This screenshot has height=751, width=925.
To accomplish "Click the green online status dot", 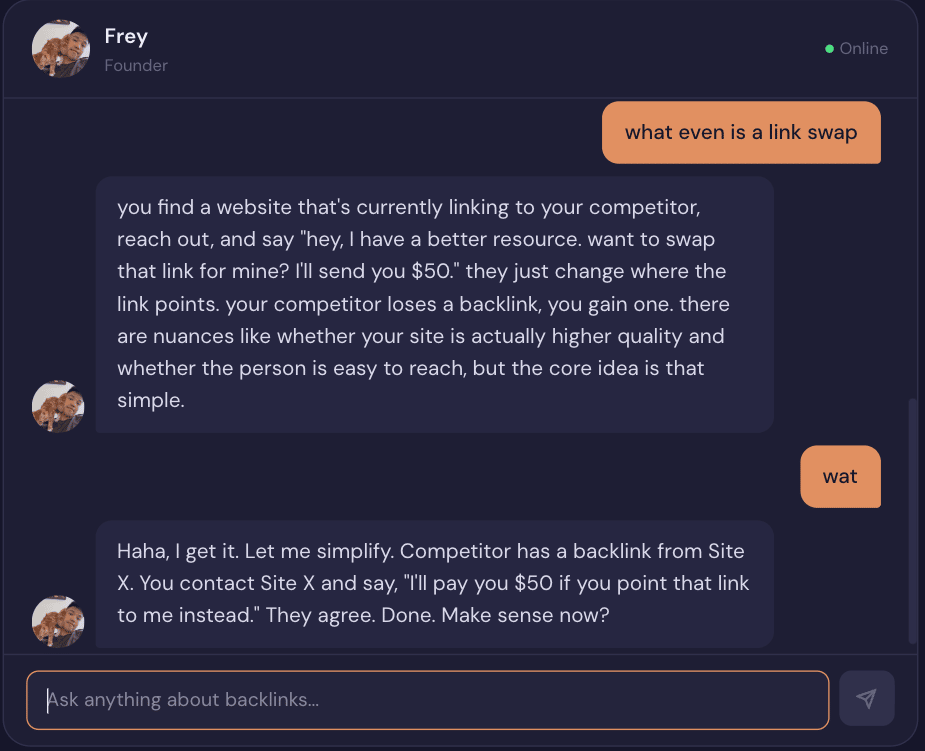I will click(829, 49).
